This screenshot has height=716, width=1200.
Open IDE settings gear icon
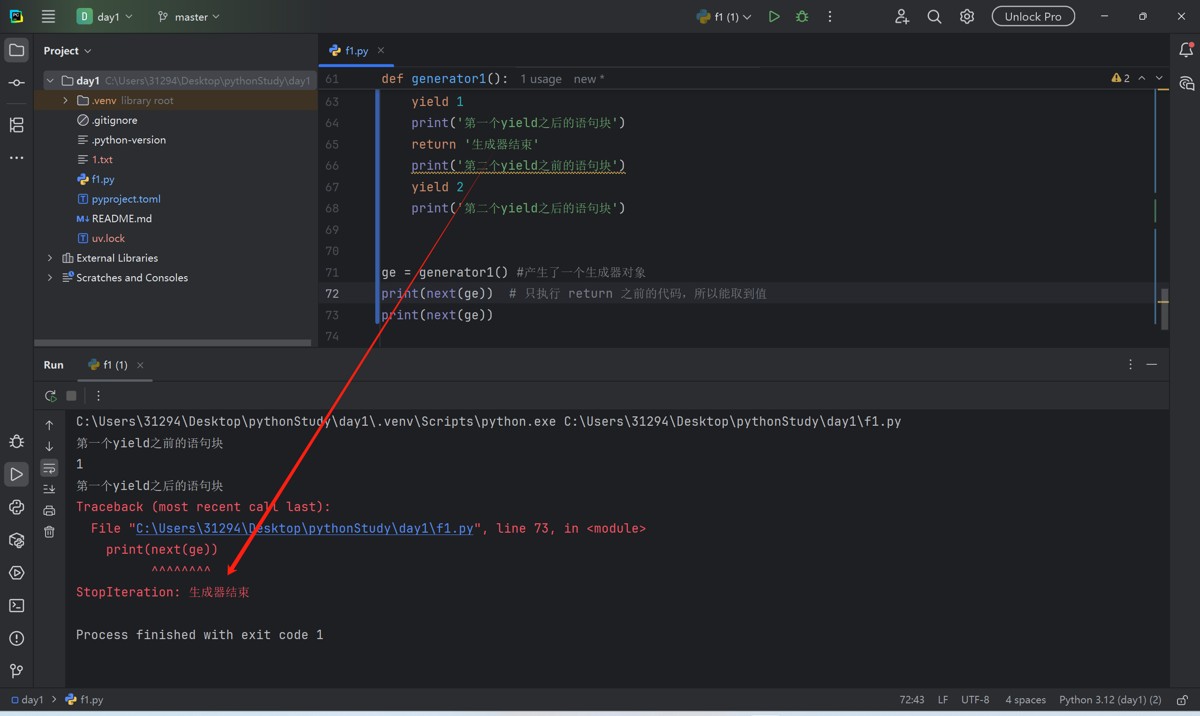click(966, 17)
